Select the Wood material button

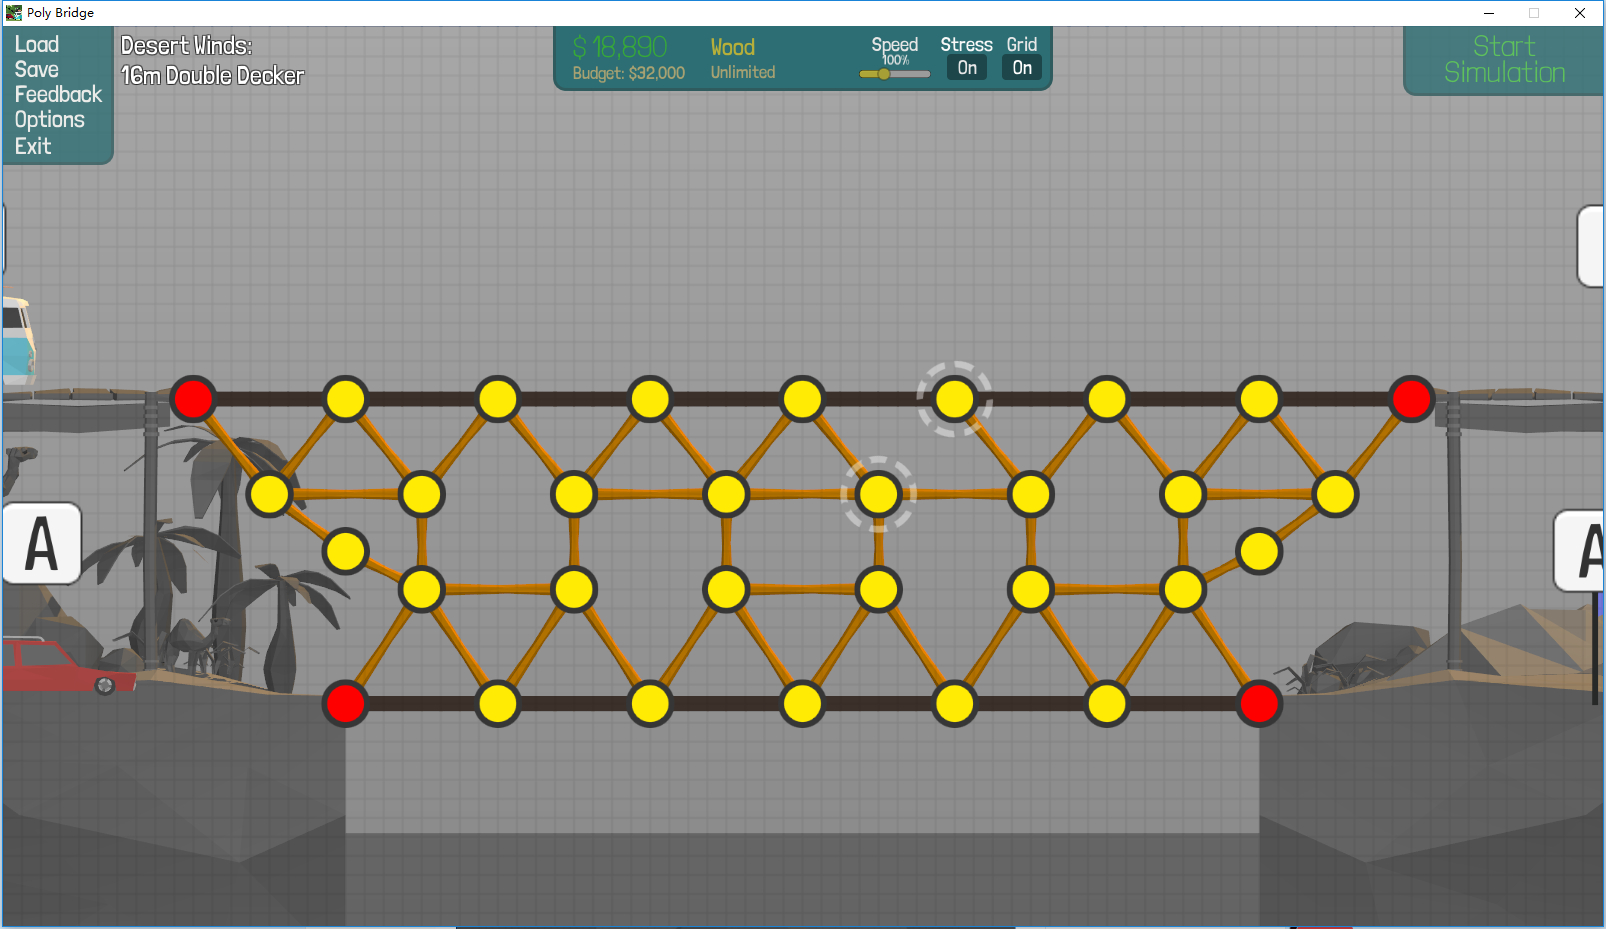click(733, 47)
